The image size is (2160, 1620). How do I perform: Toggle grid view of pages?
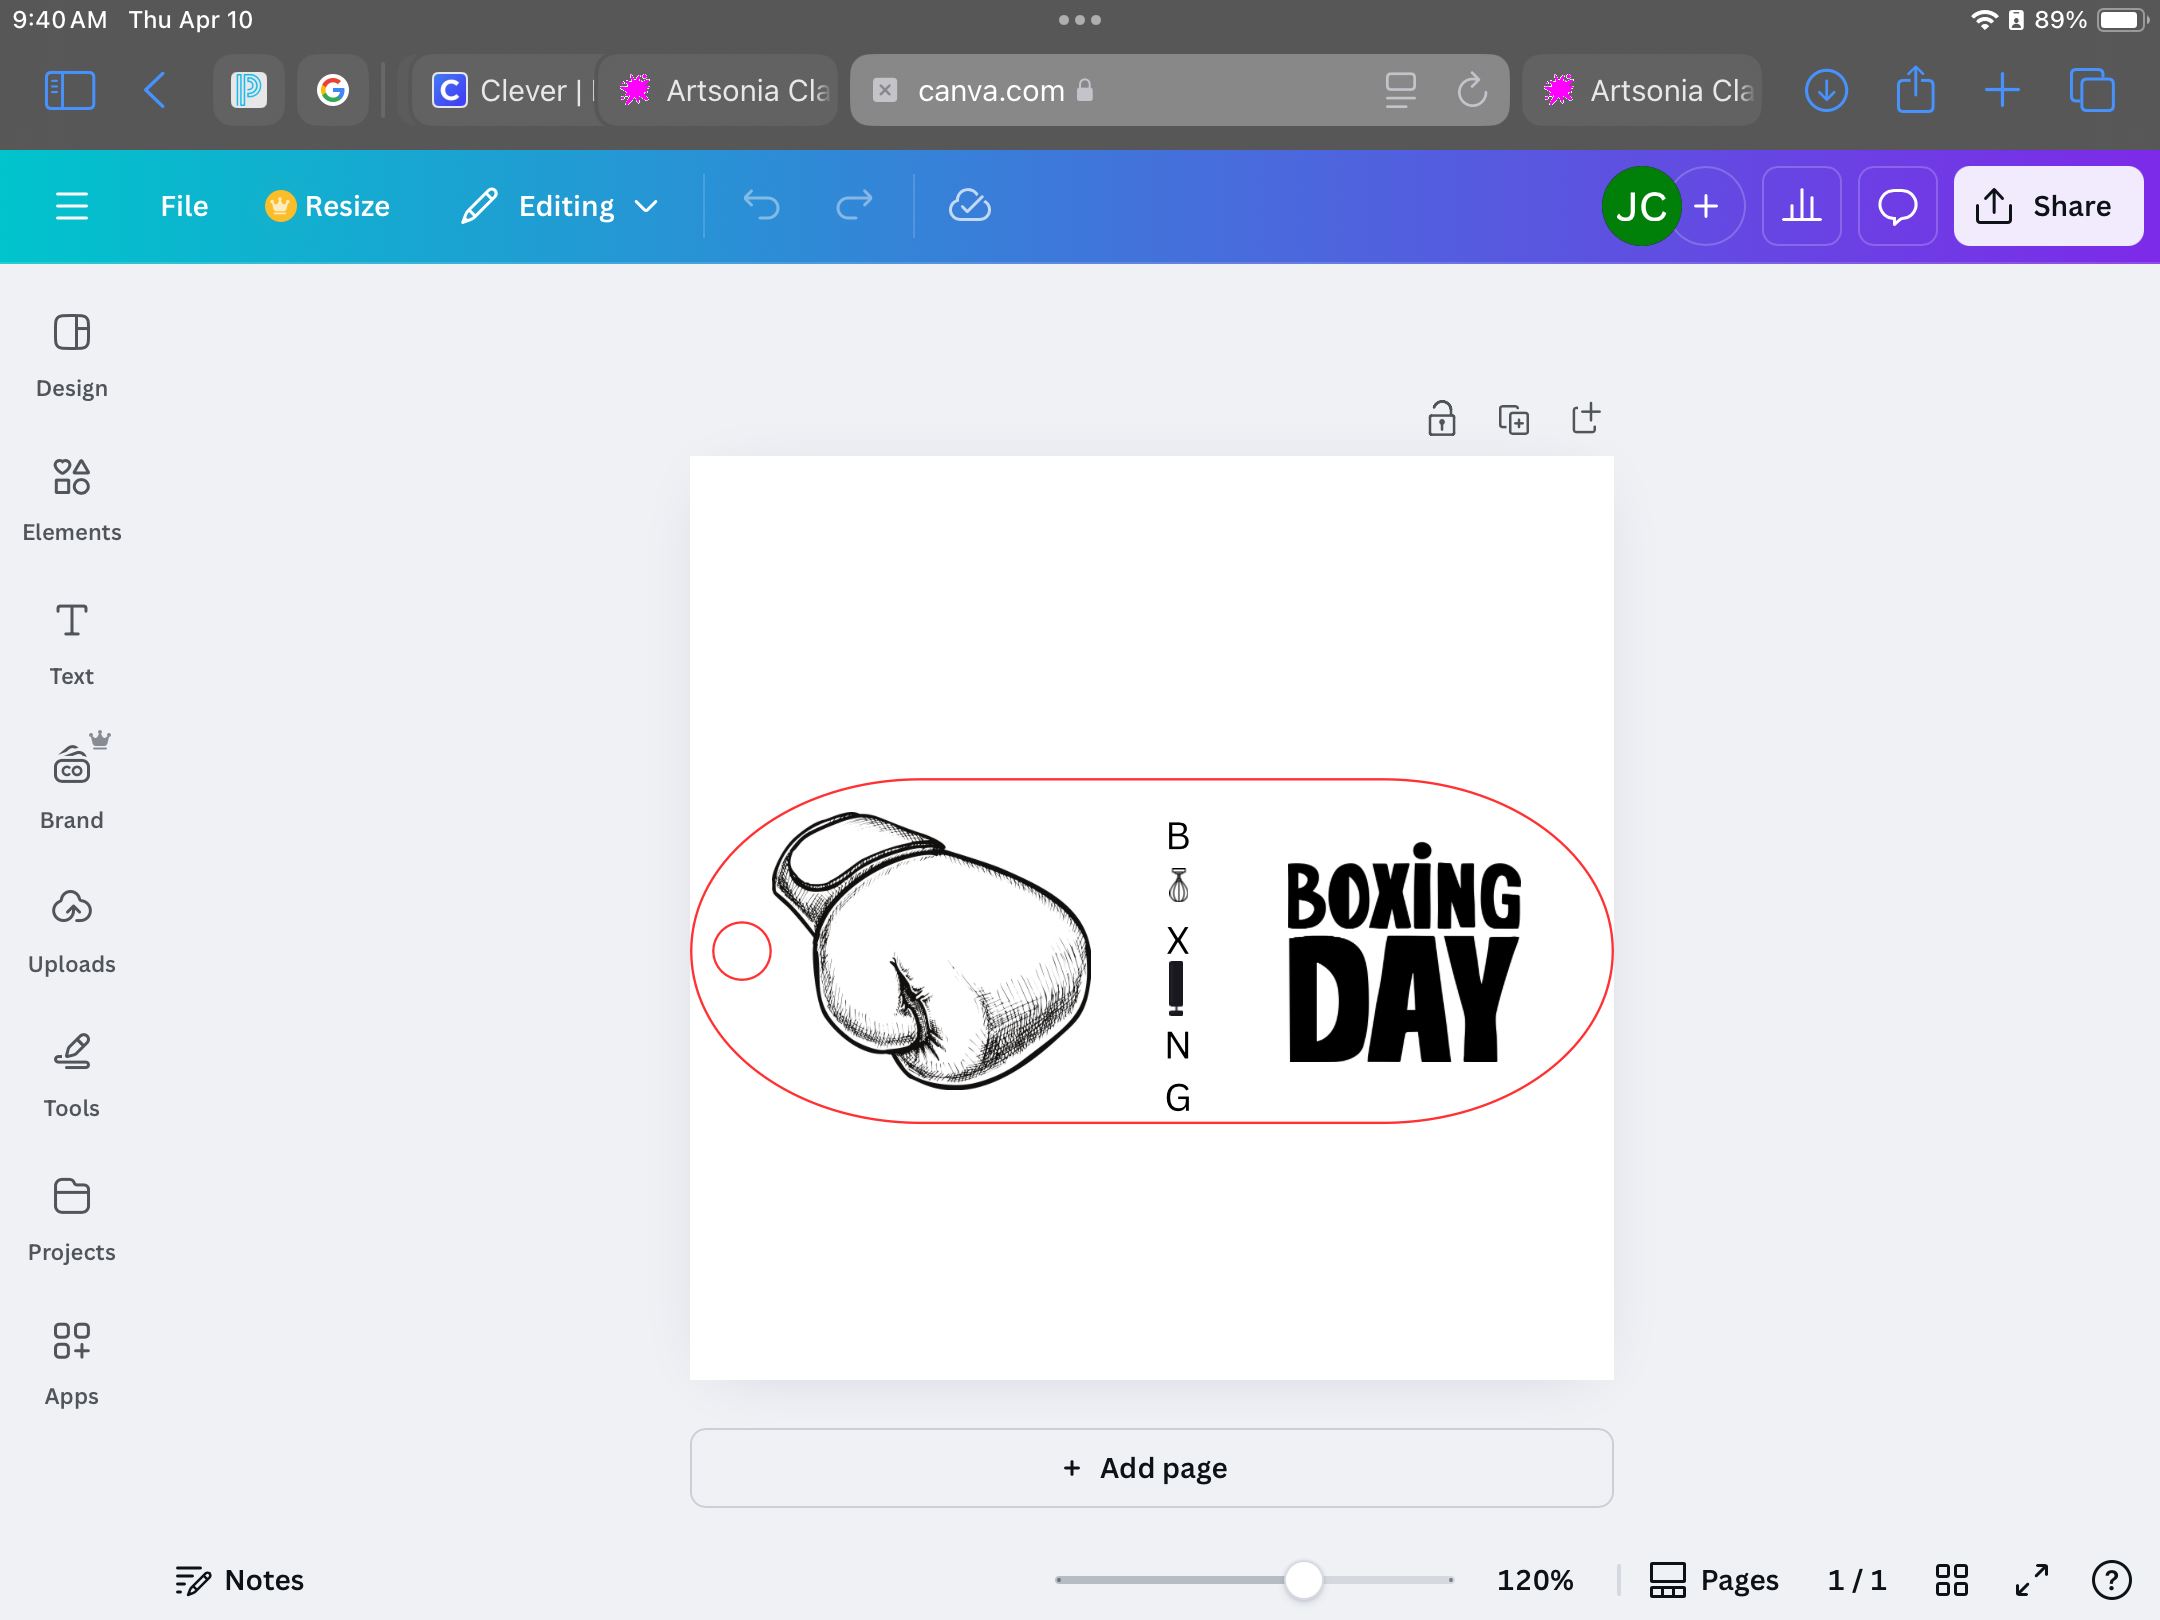coord(1951,1580)
